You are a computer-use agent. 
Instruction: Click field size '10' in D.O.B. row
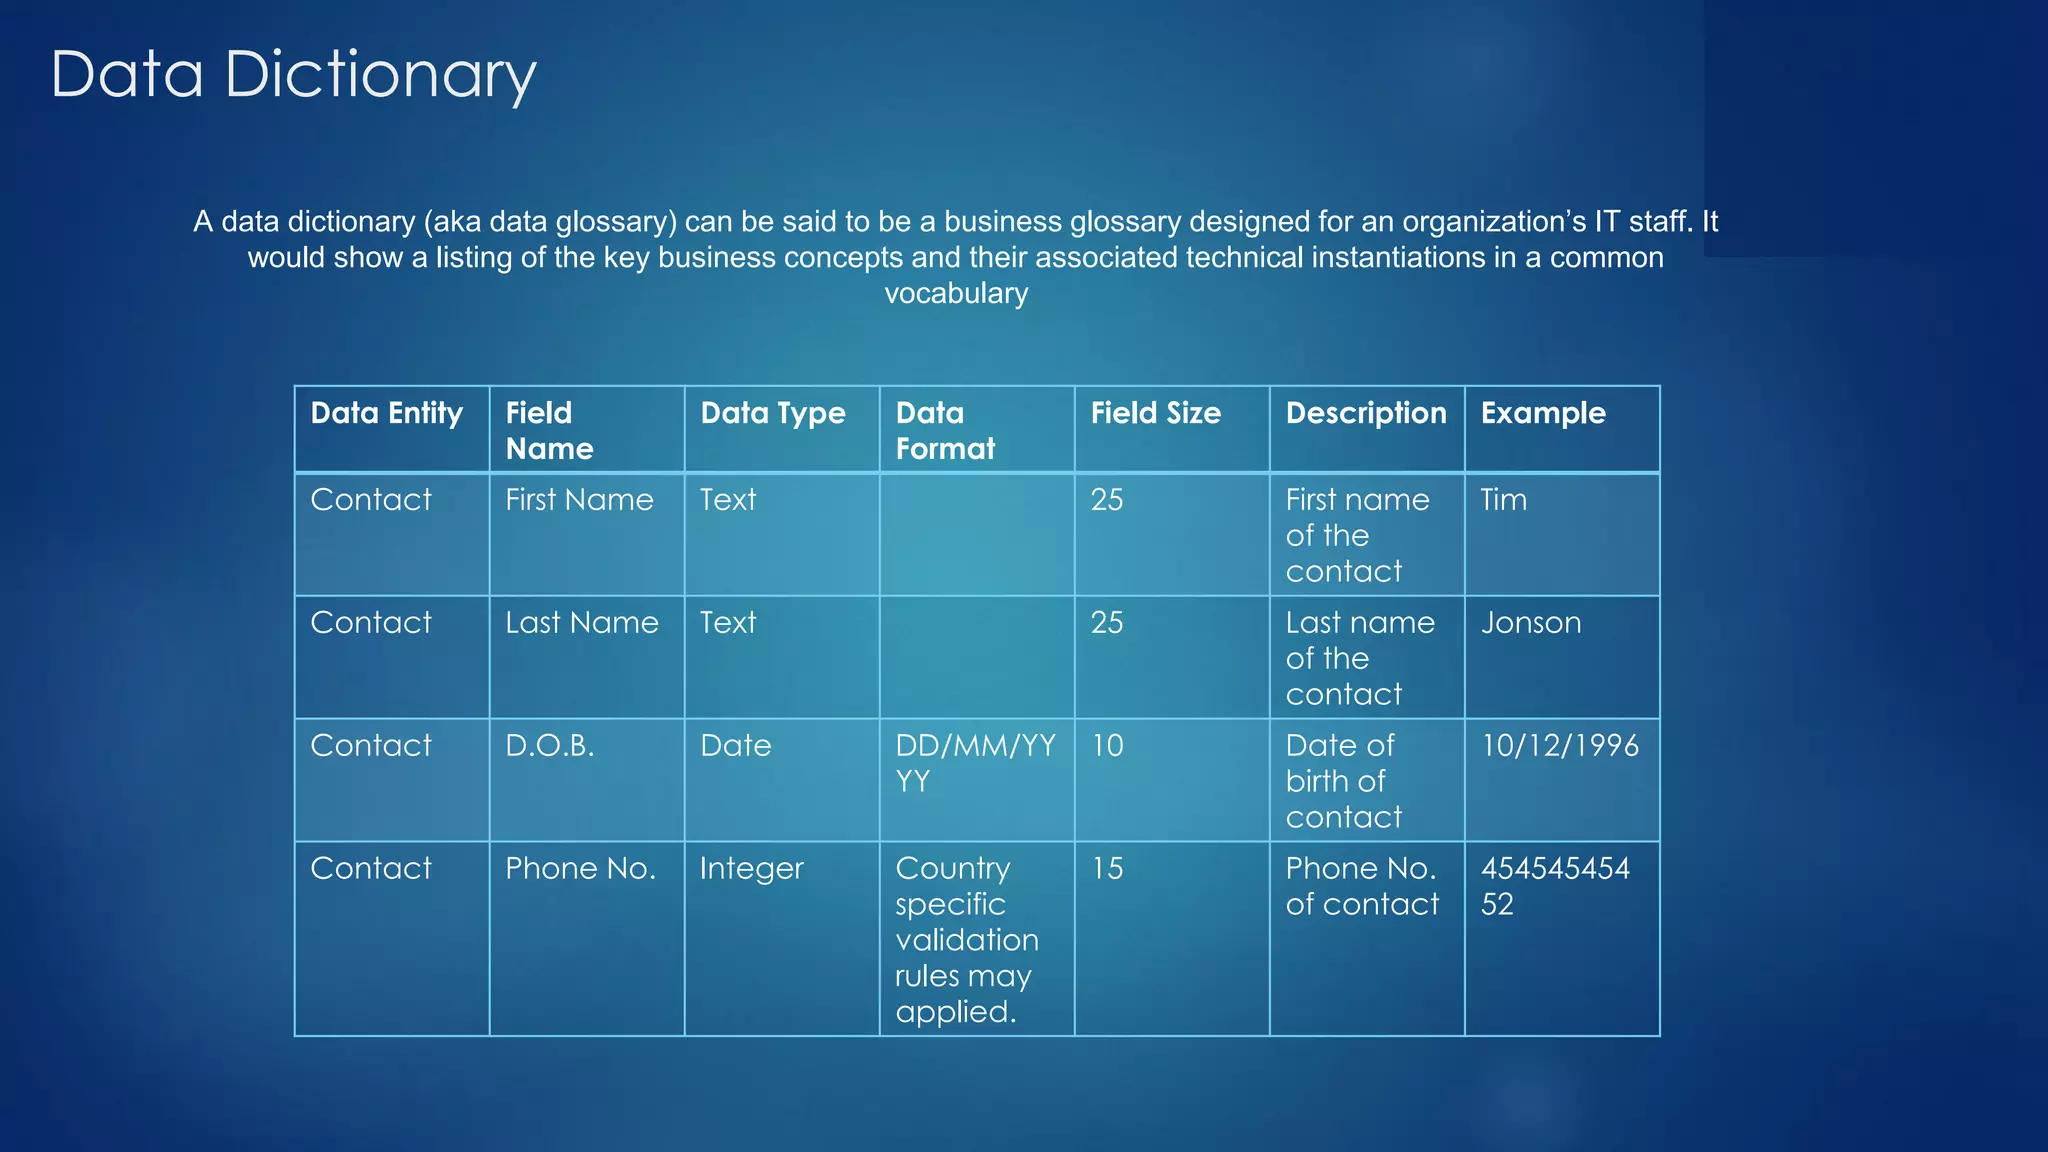coord(1172,781)
